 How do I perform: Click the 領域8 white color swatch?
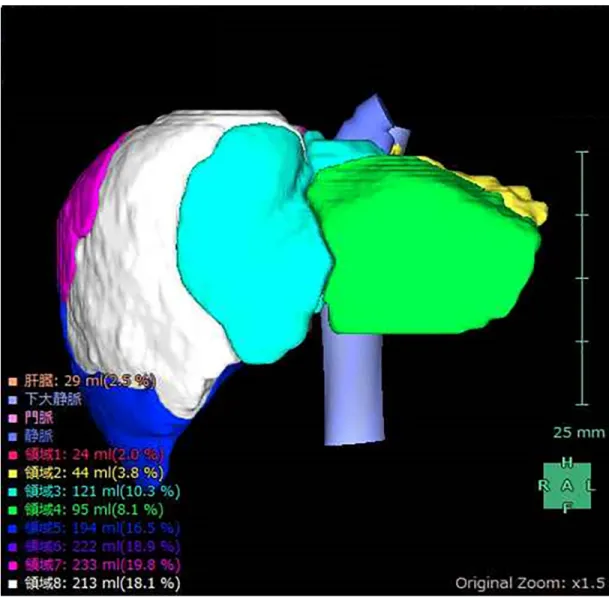point(13,584)
